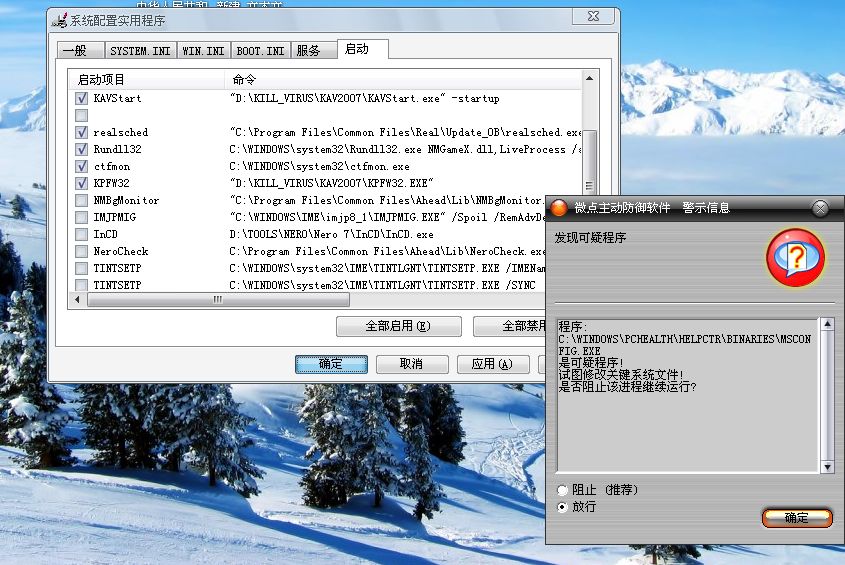Screen dimensions: 845x565
Task: Select the InCD.exe command path
Action: tap(331, 234)
